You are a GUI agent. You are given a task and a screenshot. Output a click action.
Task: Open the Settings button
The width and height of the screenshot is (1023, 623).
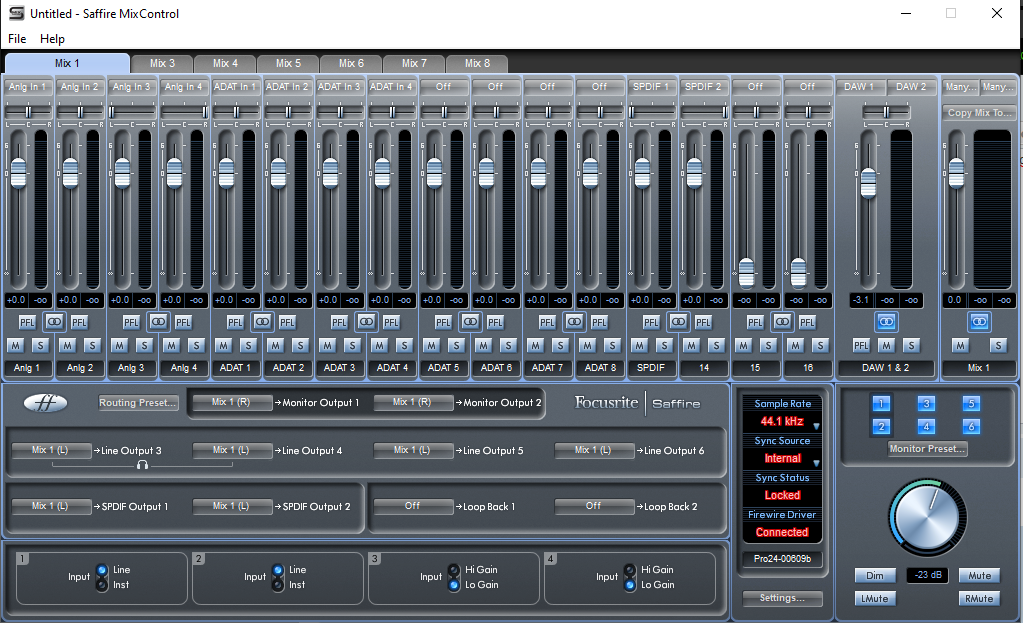(x=782, y=598)
